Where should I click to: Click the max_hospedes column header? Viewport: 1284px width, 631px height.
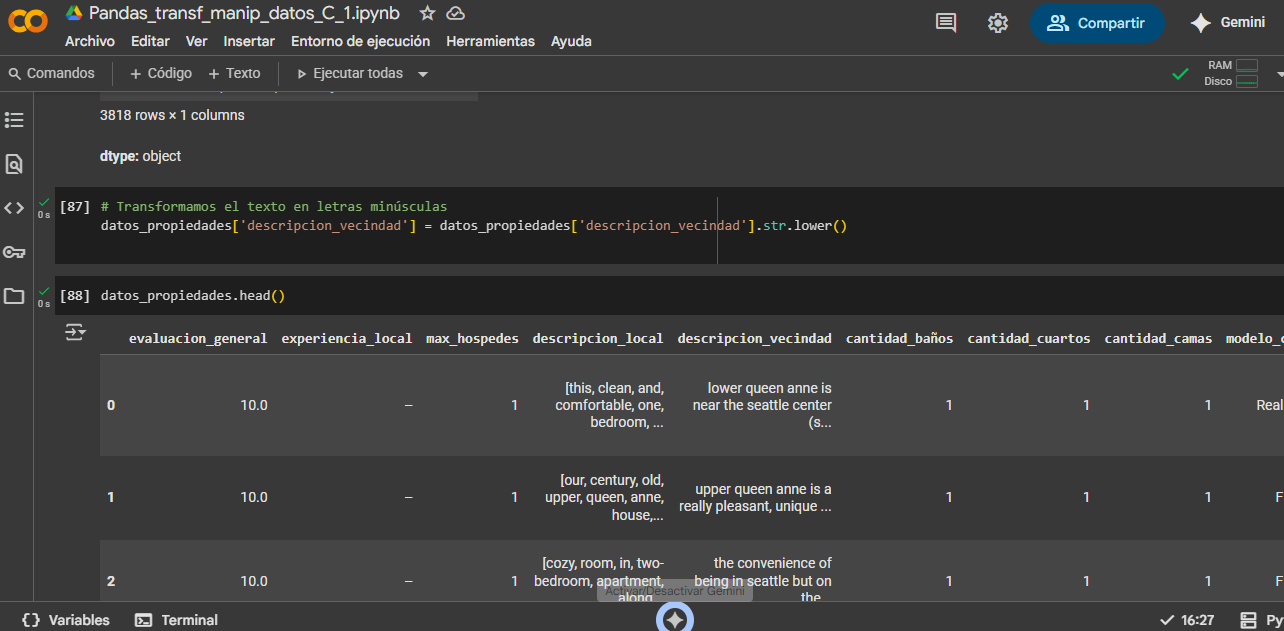472,338
